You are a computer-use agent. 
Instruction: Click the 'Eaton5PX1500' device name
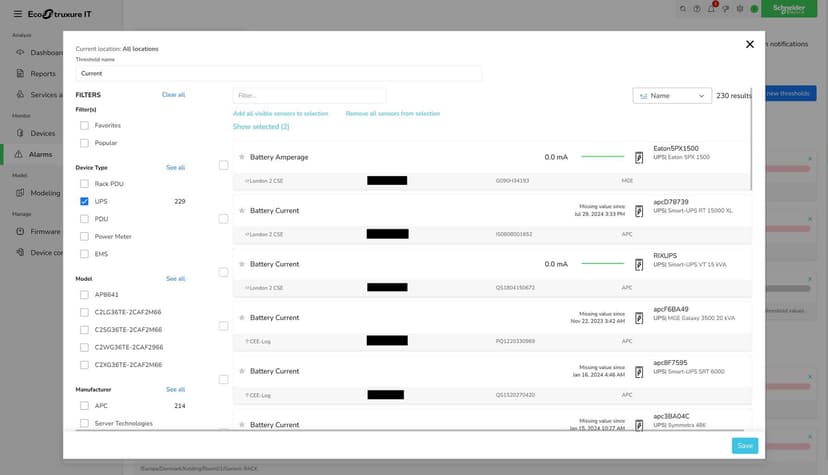[676, 148]
